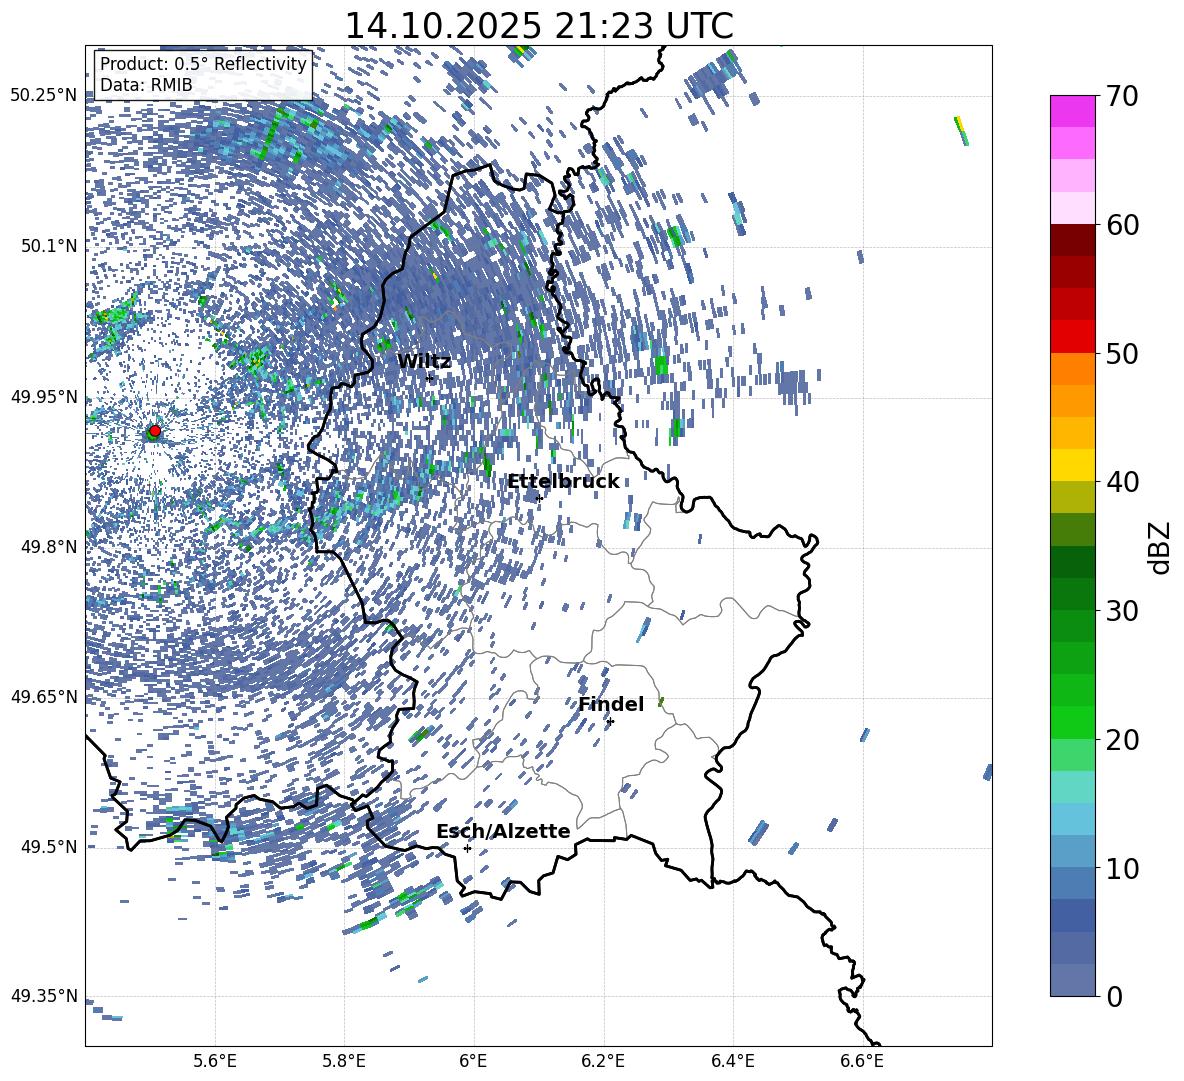
Task: Click the cross marker below Wiltz
Action: [430, 378]
